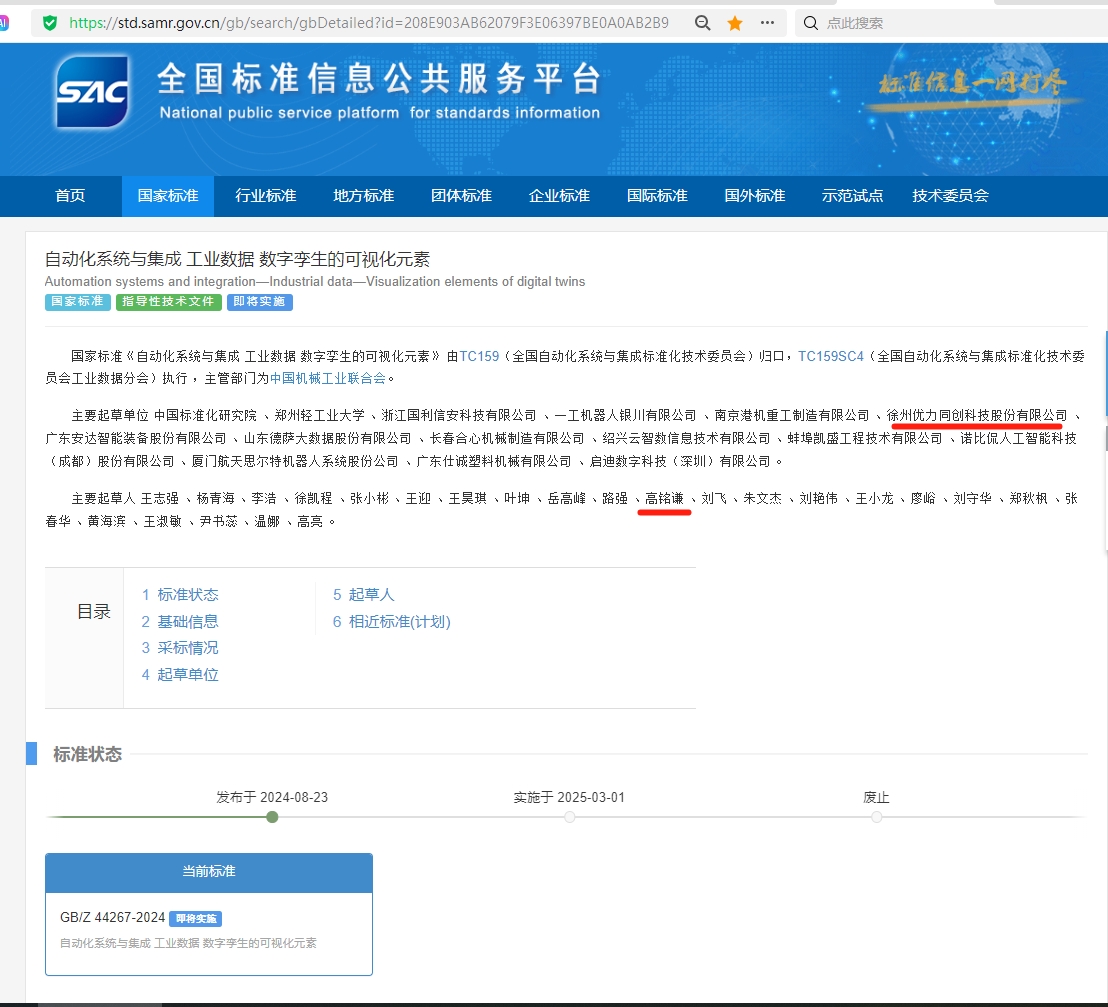1108x1007 pixels.
Task: Click the SAC logo
Action: pos(93,93)
